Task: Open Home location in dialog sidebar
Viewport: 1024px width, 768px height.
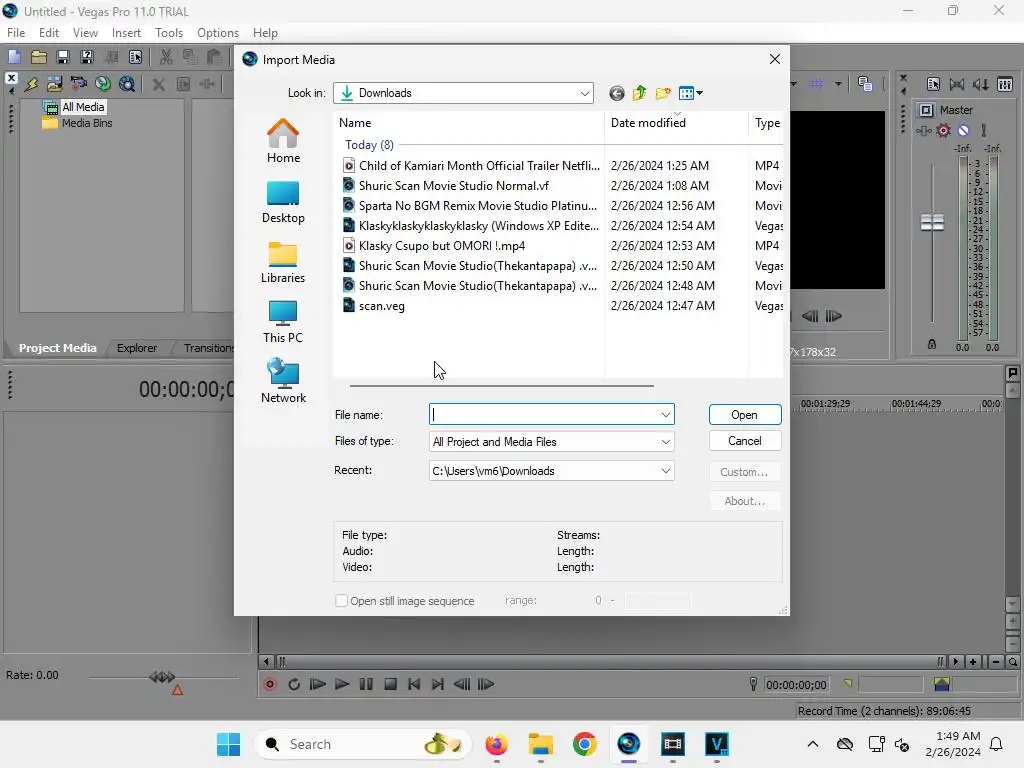Action: click(x=283, y=141)
